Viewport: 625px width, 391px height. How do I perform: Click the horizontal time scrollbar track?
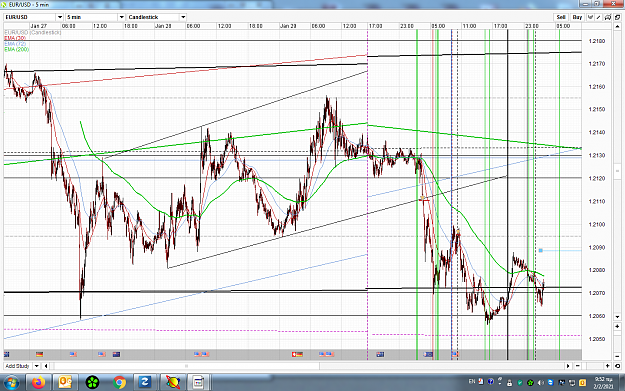[x=307, y=366]
